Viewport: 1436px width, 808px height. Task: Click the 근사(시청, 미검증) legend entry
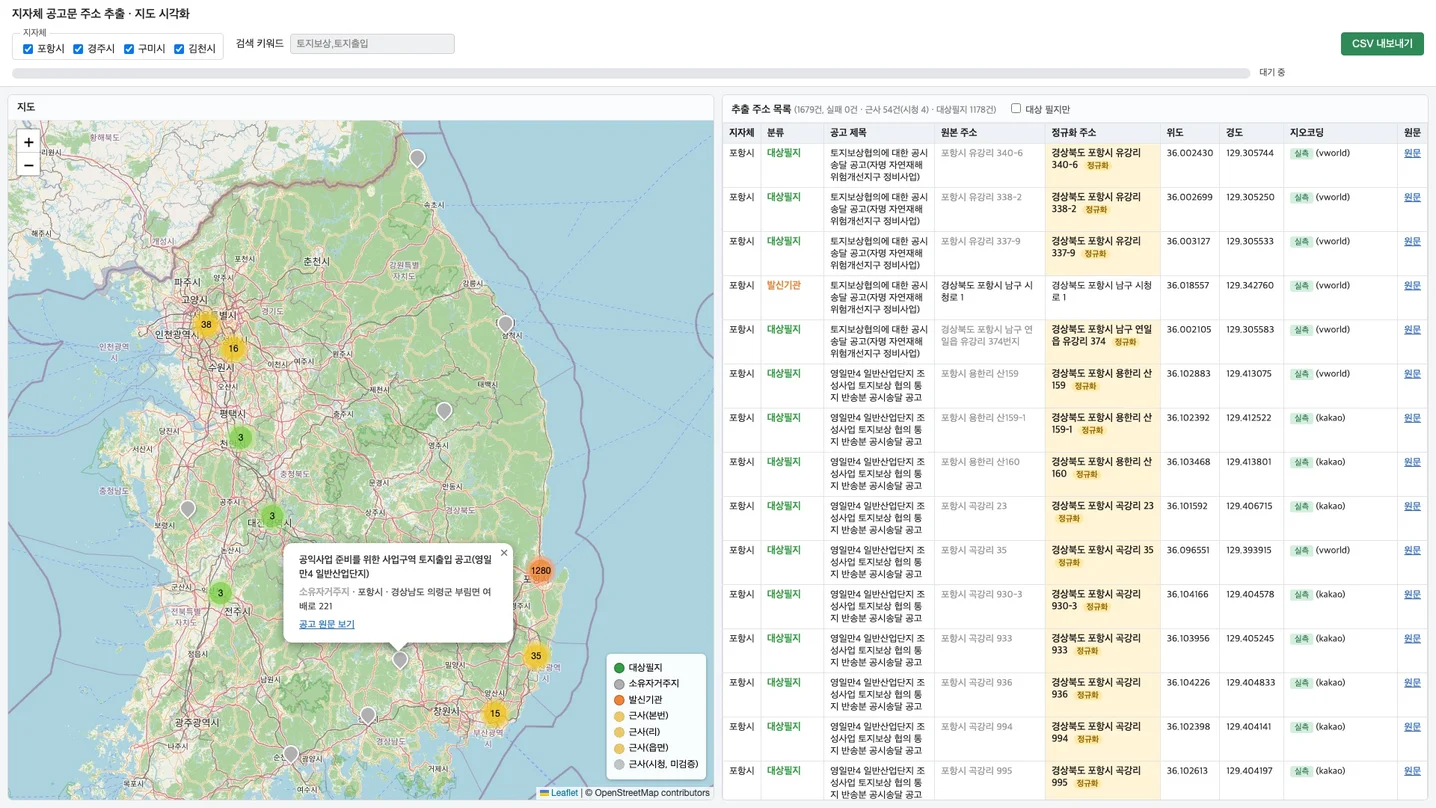click(x=656, y=764)
